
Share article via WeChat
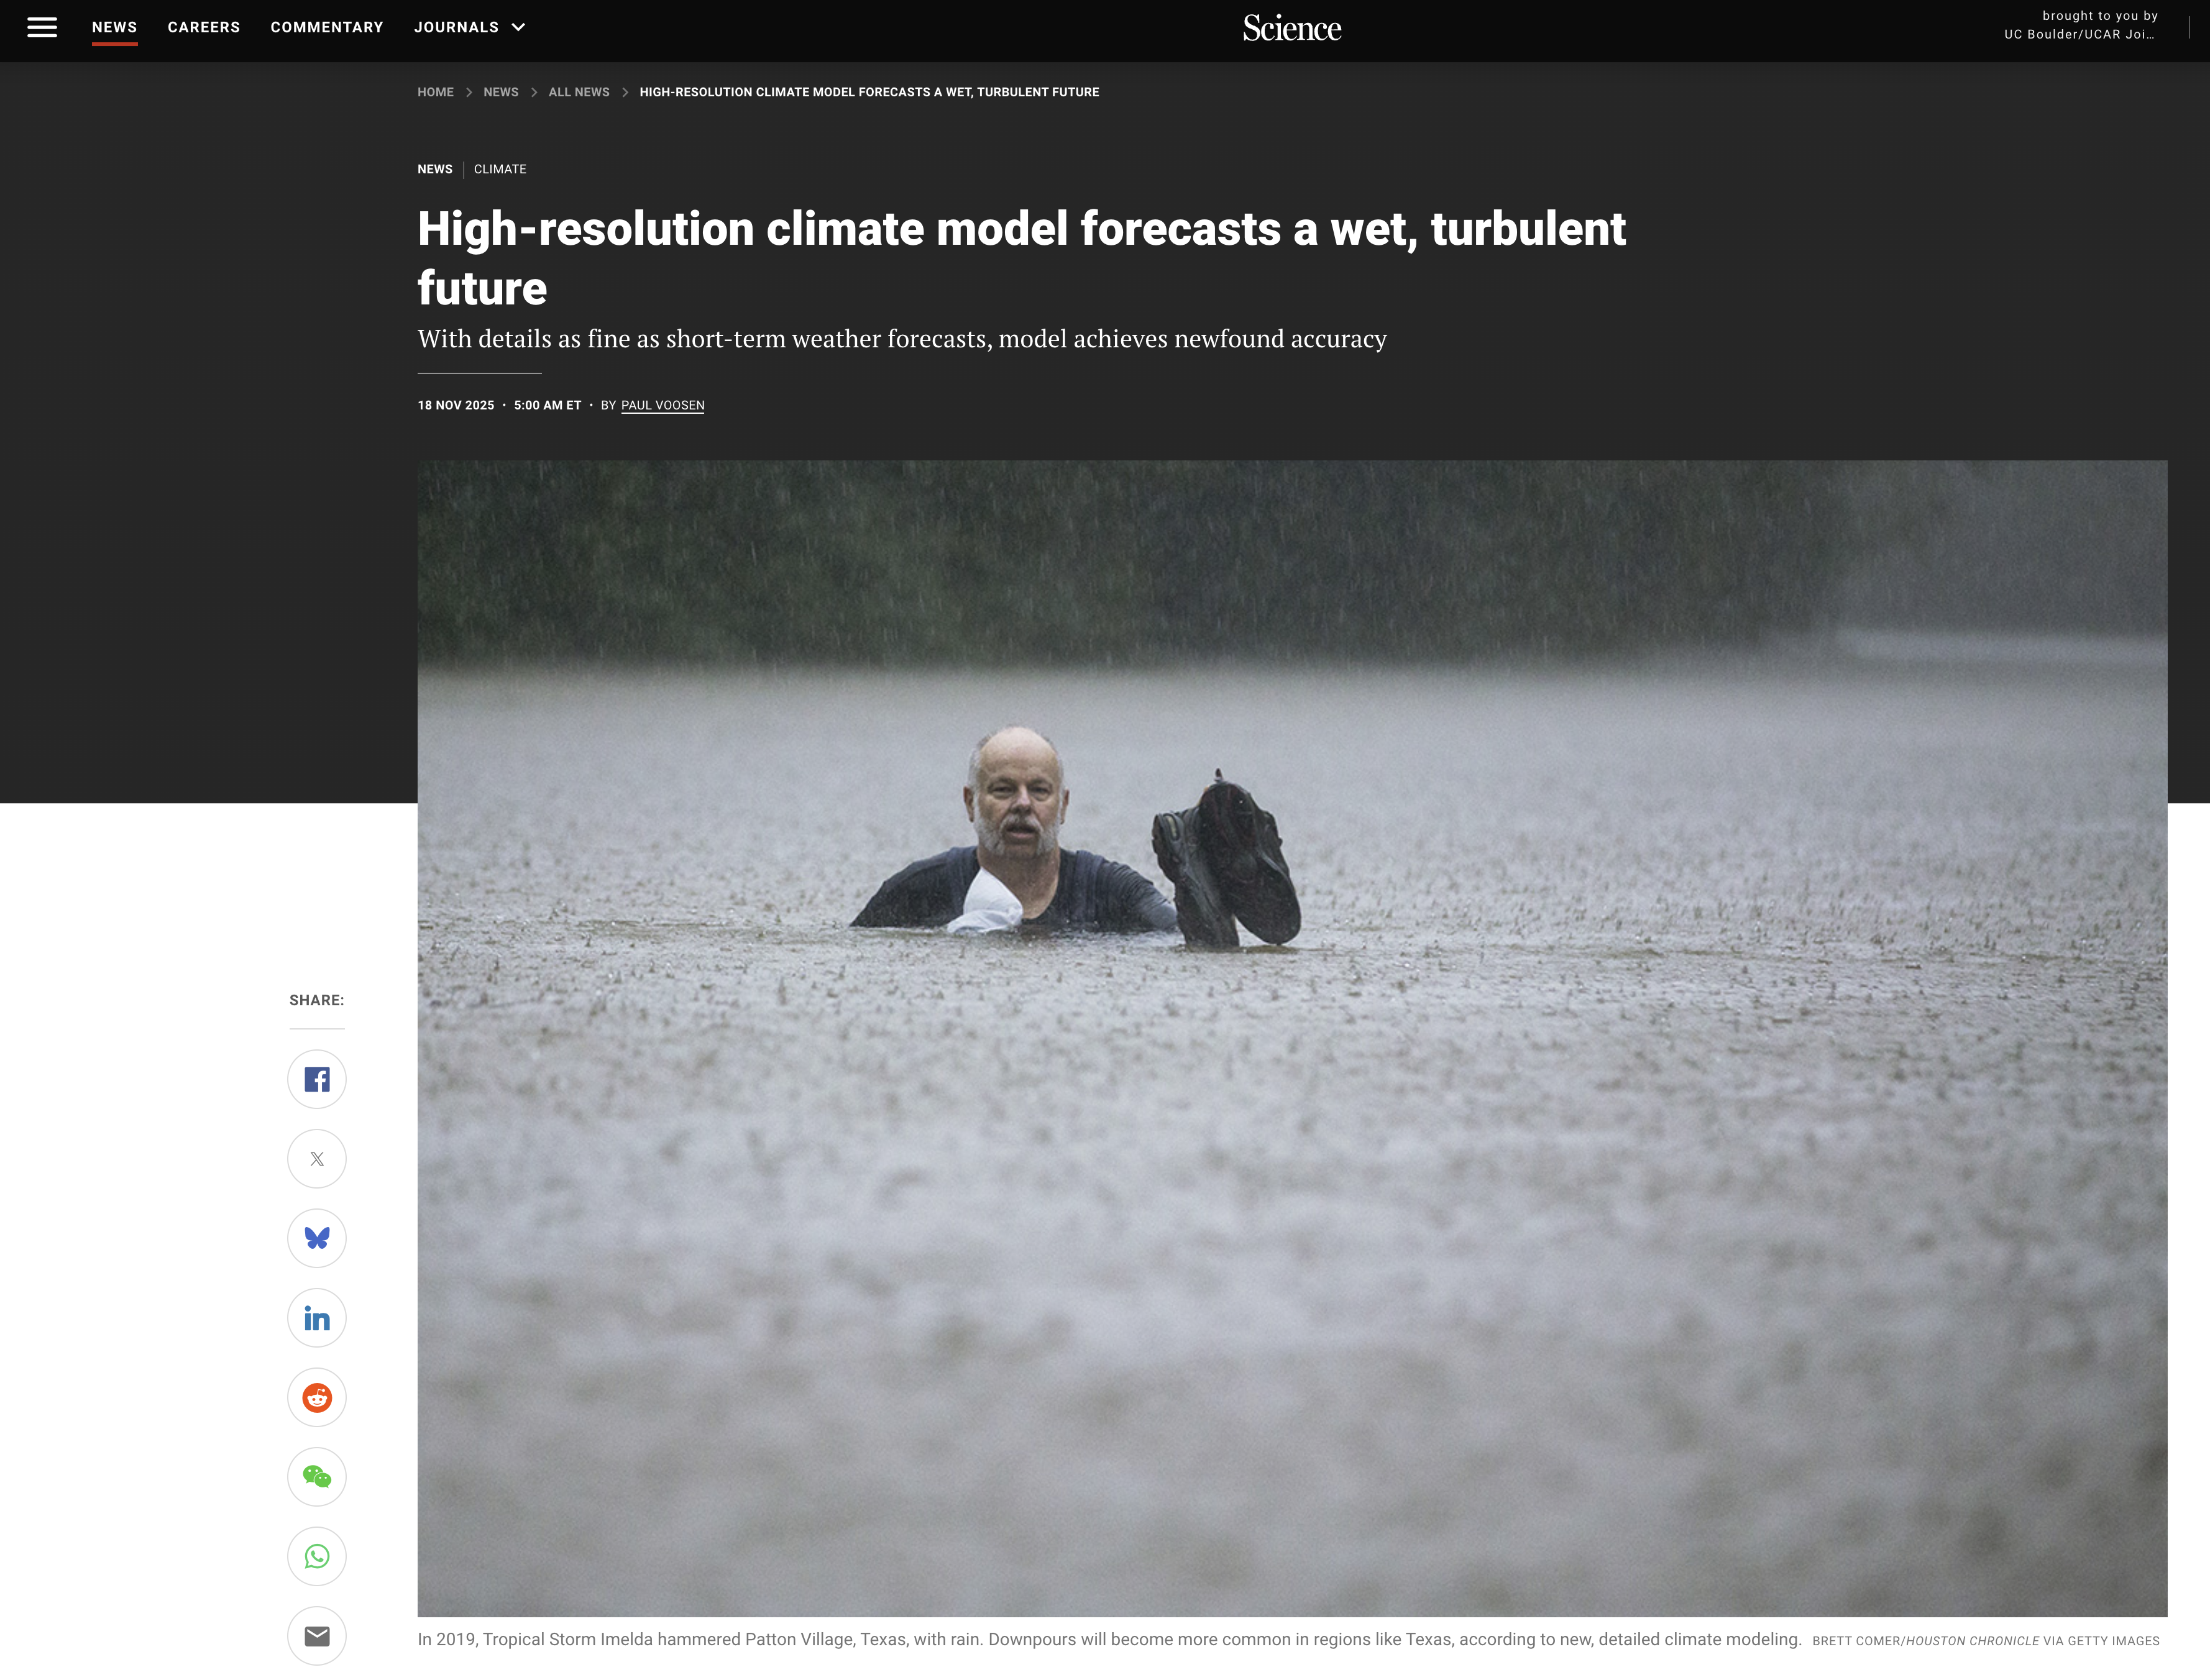[x=317, y=1477]
